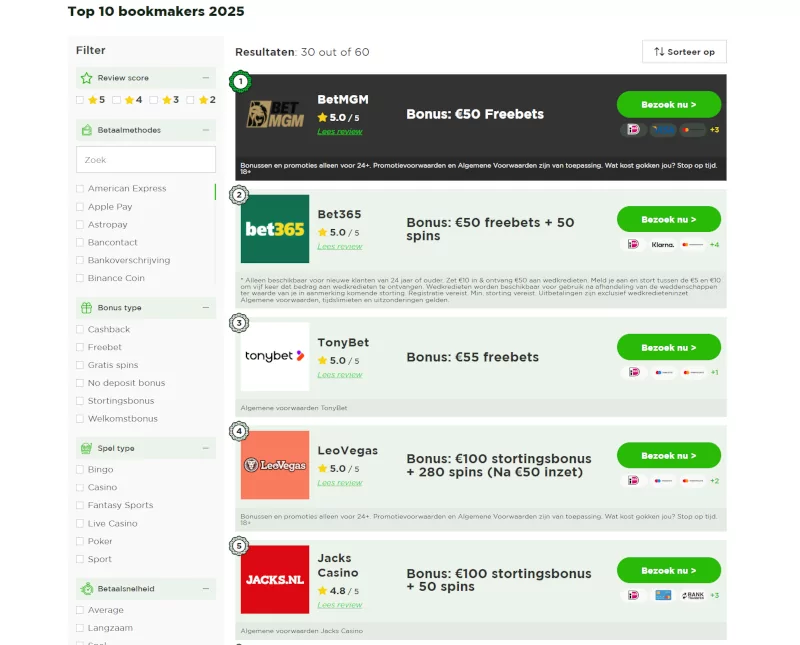Viewport: 800px width, 645px height.
Task: Click the Betaalmethodes wallet icon
Action: tap(87, 130)
